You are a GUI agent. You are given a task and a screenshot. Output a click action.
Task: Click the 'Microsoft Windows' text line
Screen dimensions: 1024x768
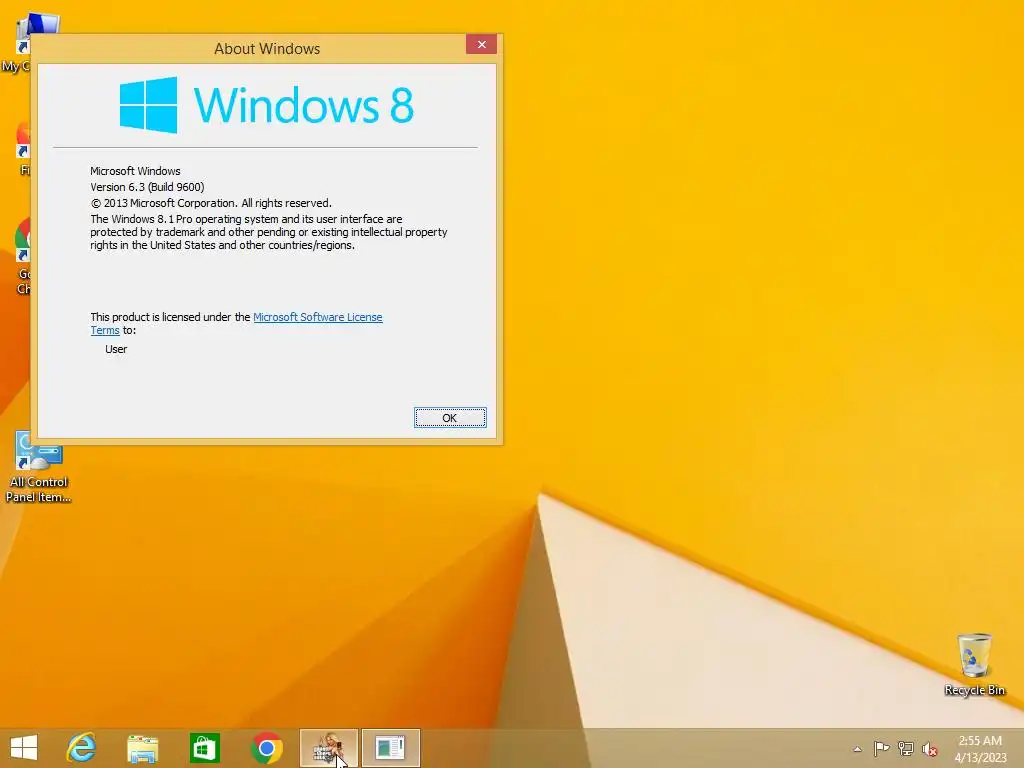(135, 171)
